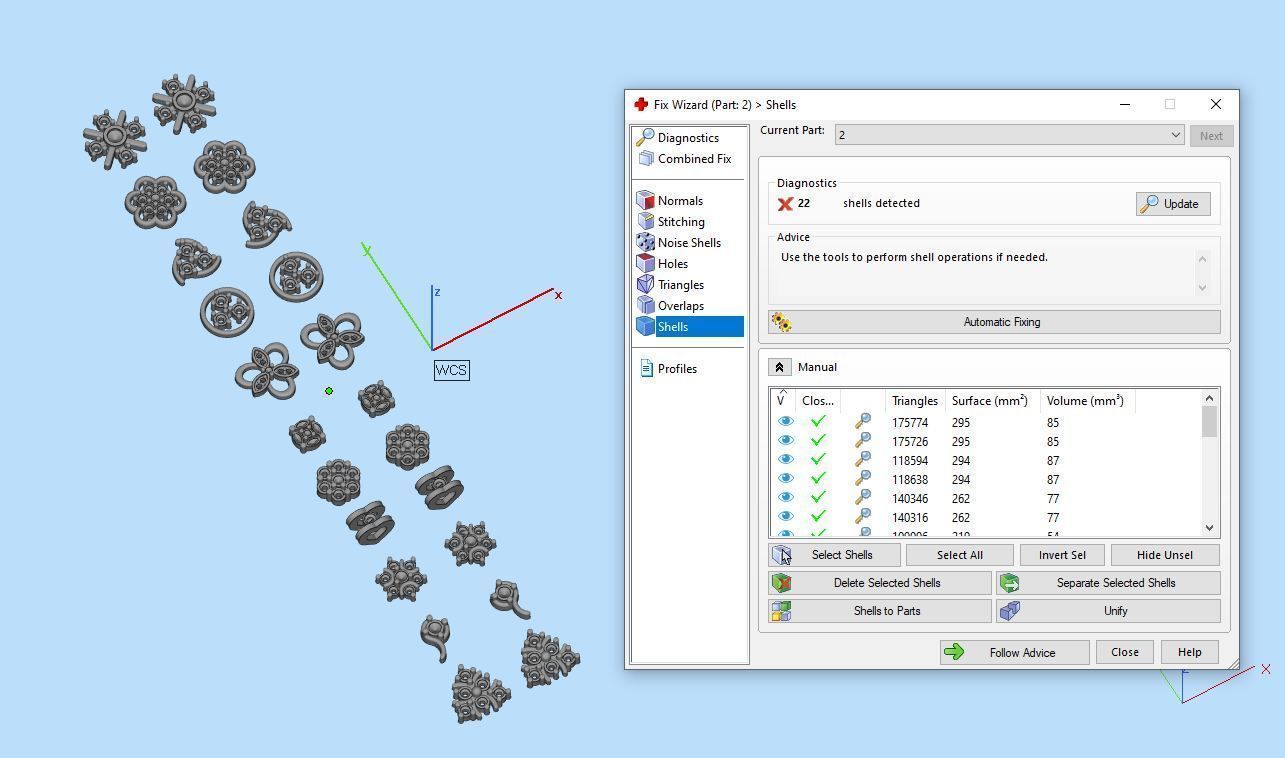Click the Select Shells button
Viewport: 1285px width, 758px height.
tap(834, 555)
